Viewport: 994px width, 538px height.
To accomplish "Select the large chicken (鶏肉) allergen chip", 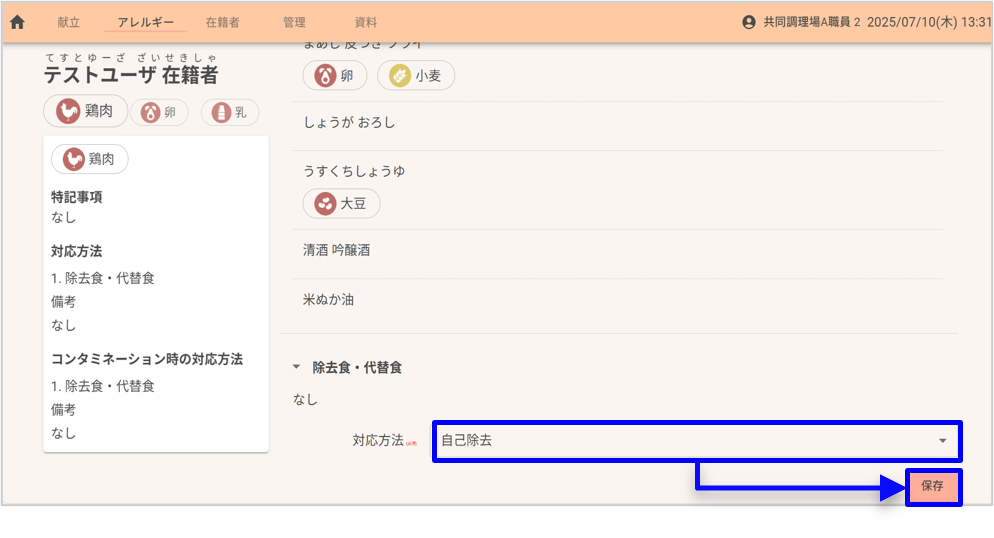I will (x=86, y=111).
